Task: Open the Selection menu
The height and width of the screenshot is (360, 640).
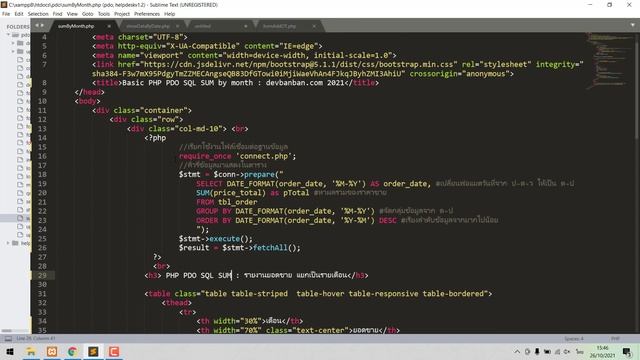Action: [38, 13]
